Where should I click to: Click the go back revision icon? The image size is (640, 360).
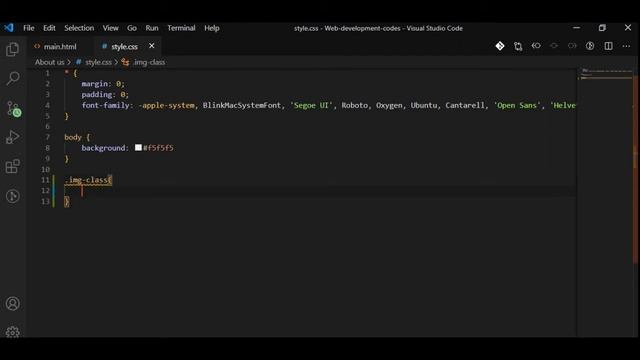pos(536,46)
